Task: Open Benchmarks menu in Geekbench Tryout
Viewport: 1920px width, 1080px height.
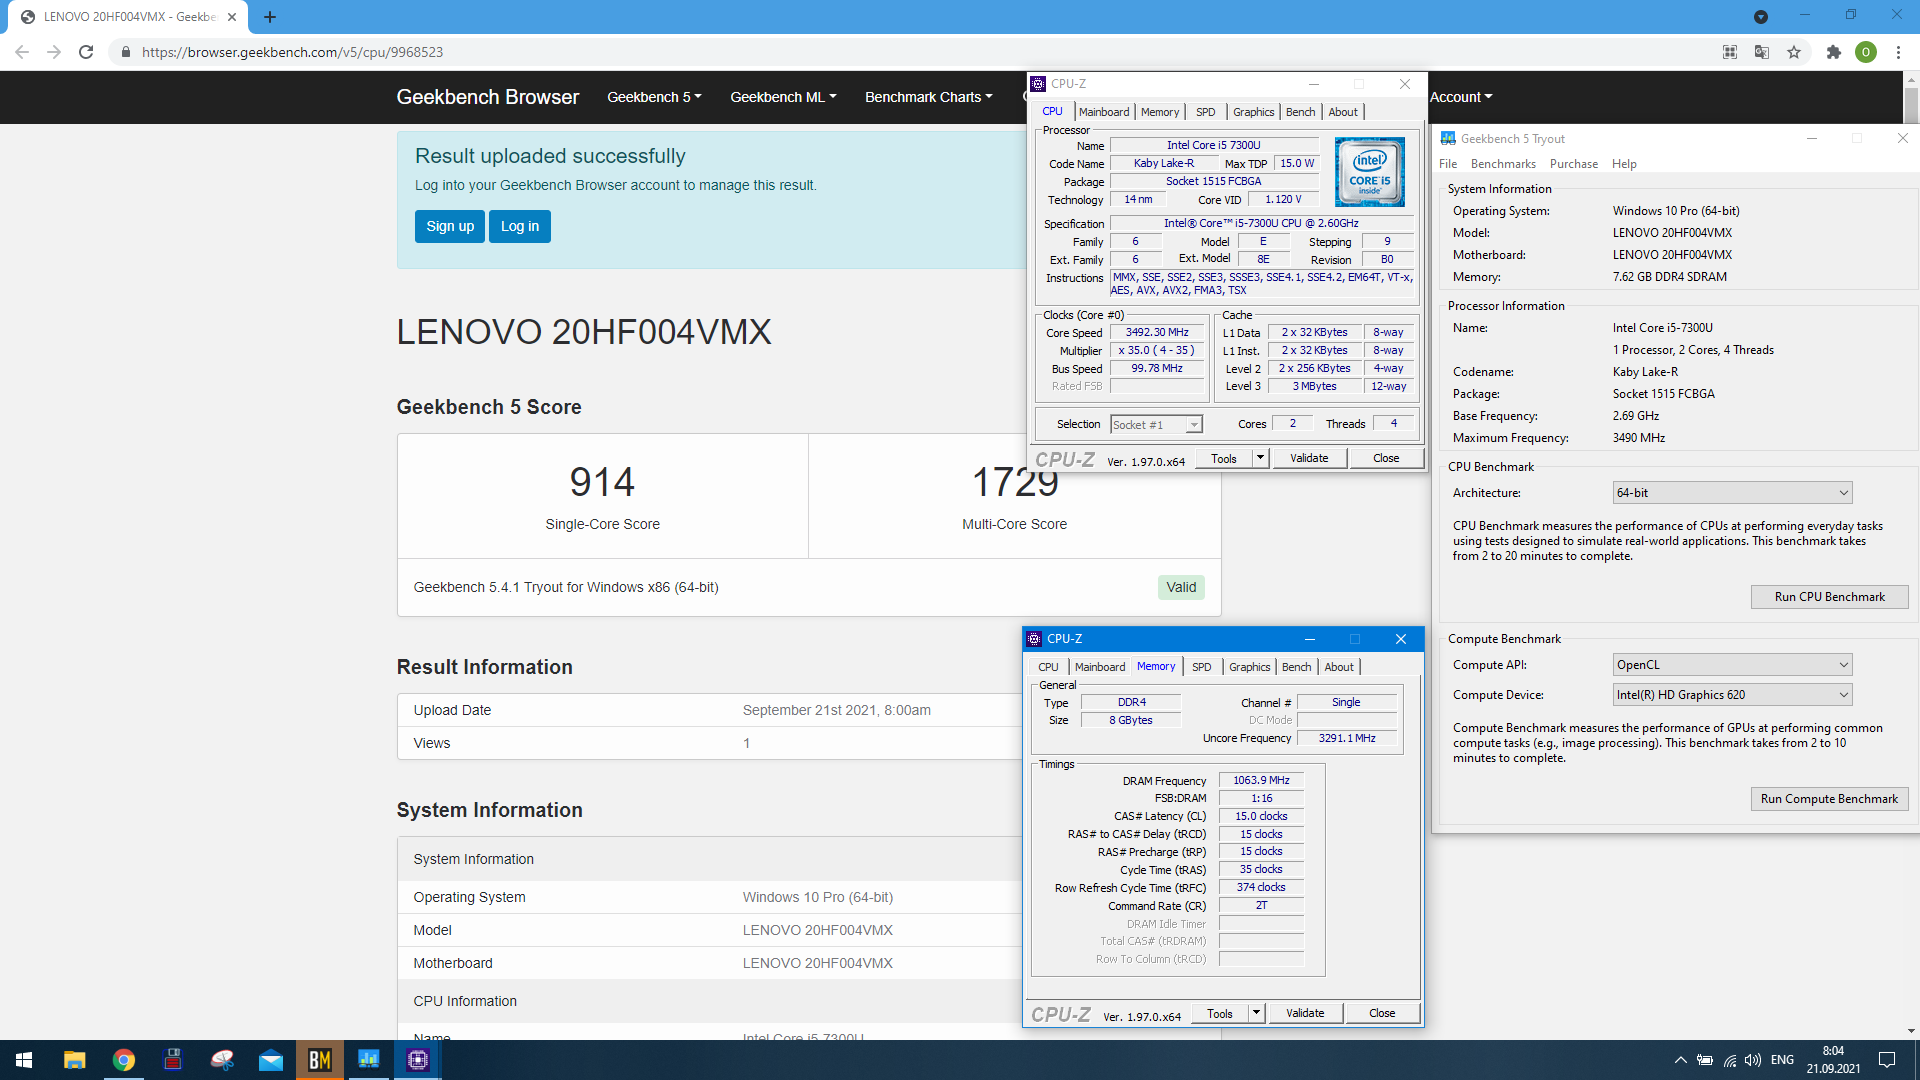Action: (x=1503, y=164)
